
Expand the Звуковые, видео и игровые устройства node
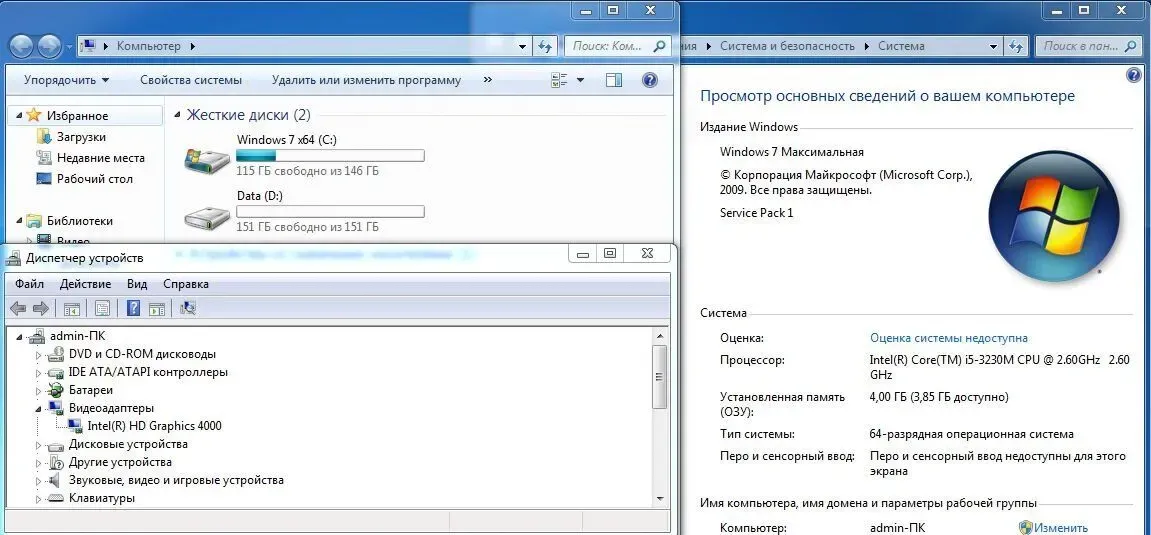(40, 480)
